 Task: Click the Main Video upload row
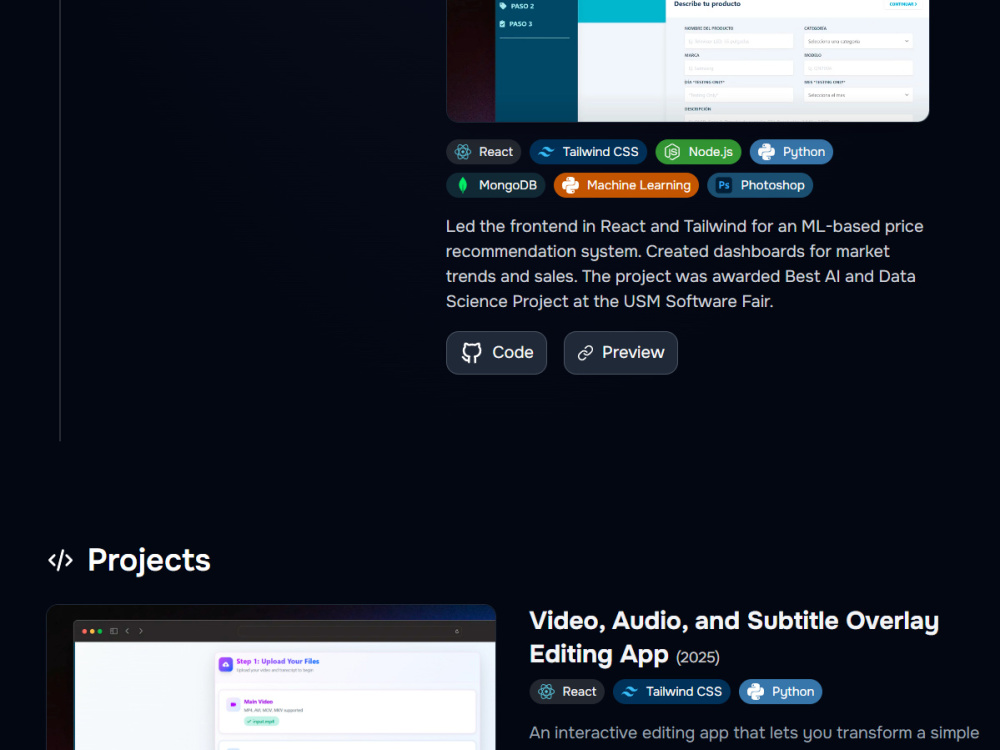[348, 711]
